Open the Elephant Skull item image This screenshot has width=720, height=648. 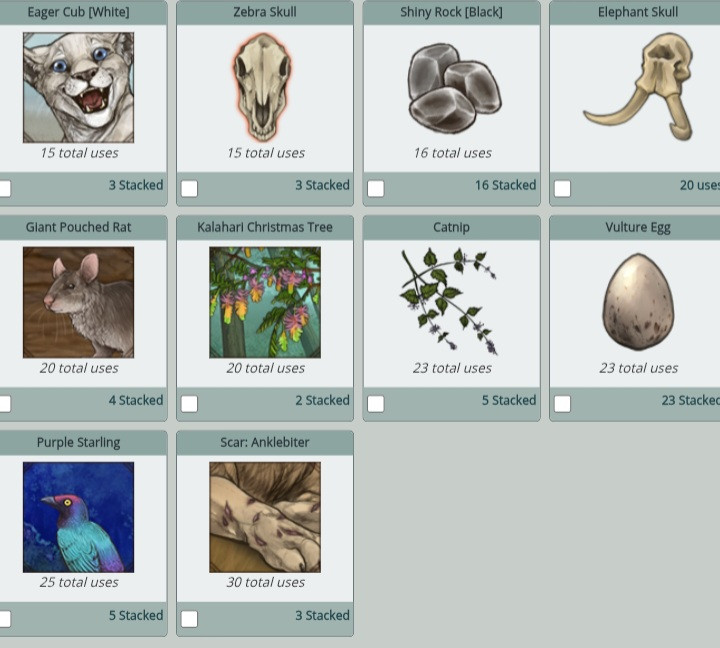[639, 87]
